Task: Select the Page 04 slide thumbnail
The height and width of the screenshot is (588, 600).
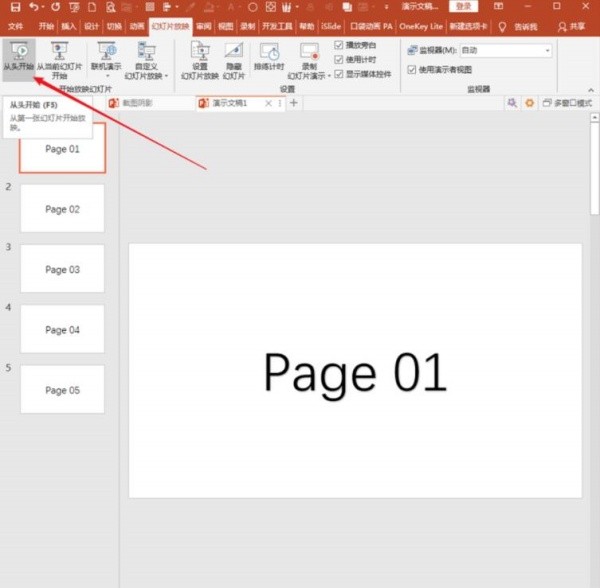Action: [x=62, y=329]
